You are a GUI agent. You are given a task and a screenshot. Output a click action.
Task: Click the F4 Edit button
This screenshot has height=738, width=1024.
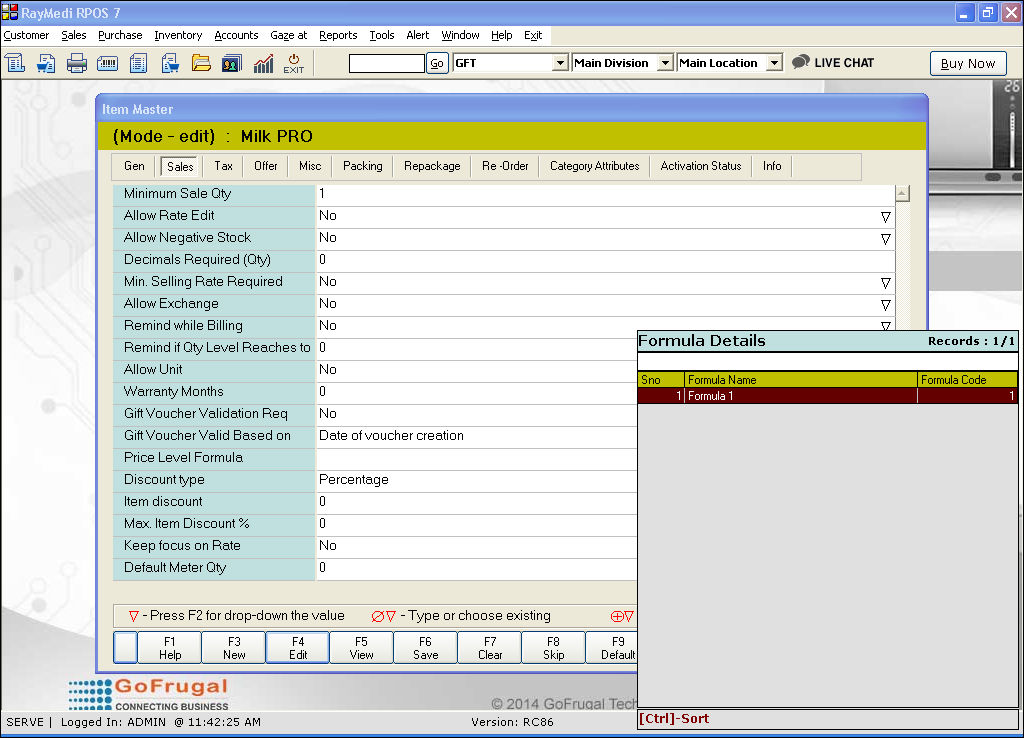tap(298, 648)
